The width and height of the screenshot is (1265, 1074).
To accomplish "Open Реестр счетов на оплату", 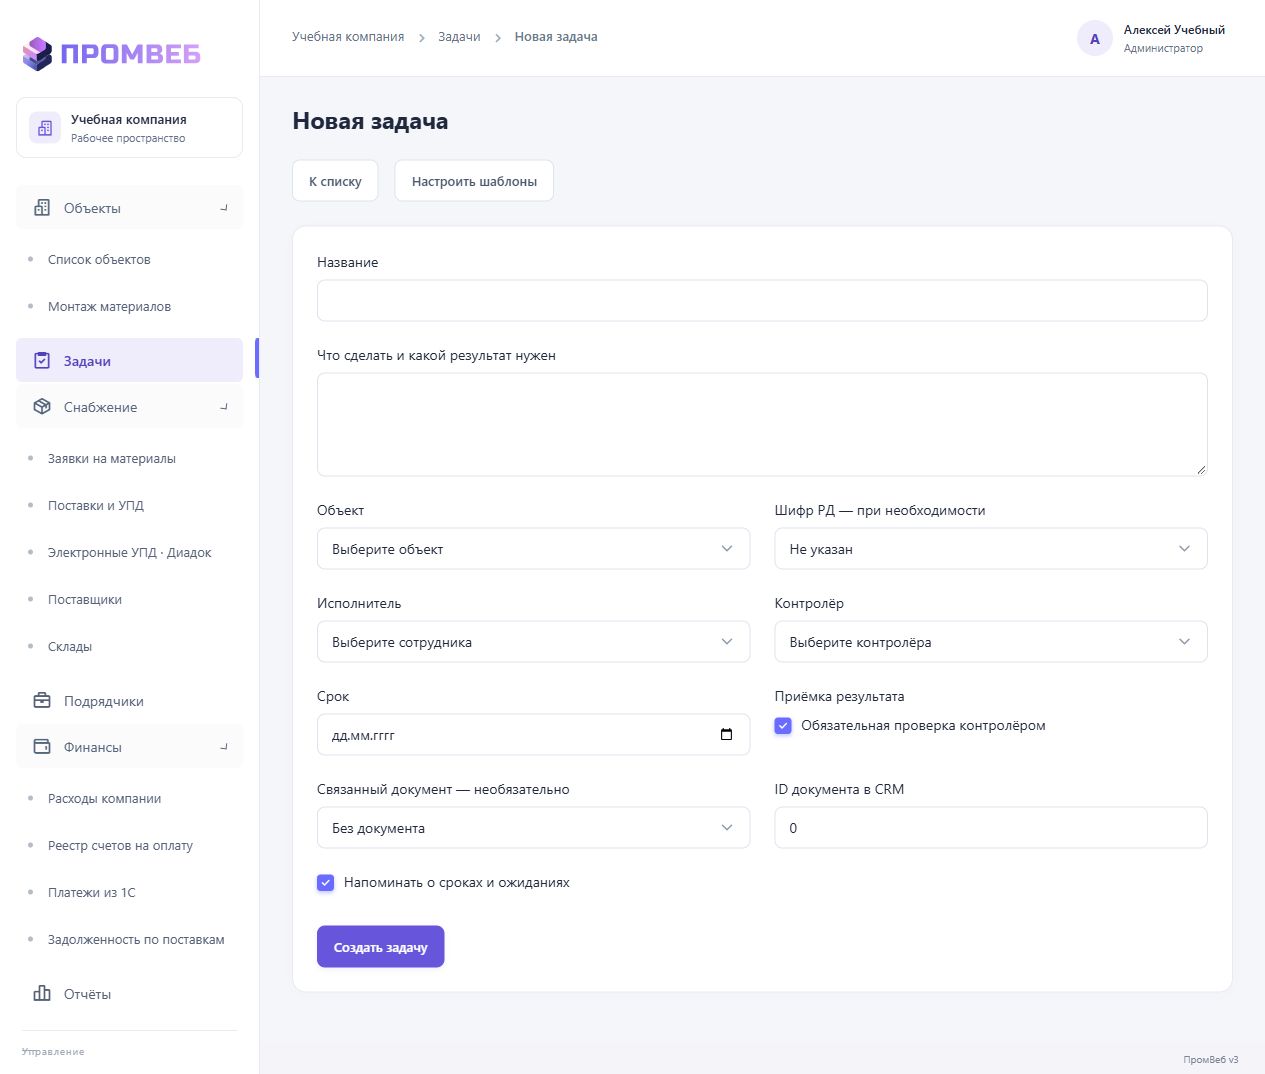I will pyautogui.click(x=120, y=846).
